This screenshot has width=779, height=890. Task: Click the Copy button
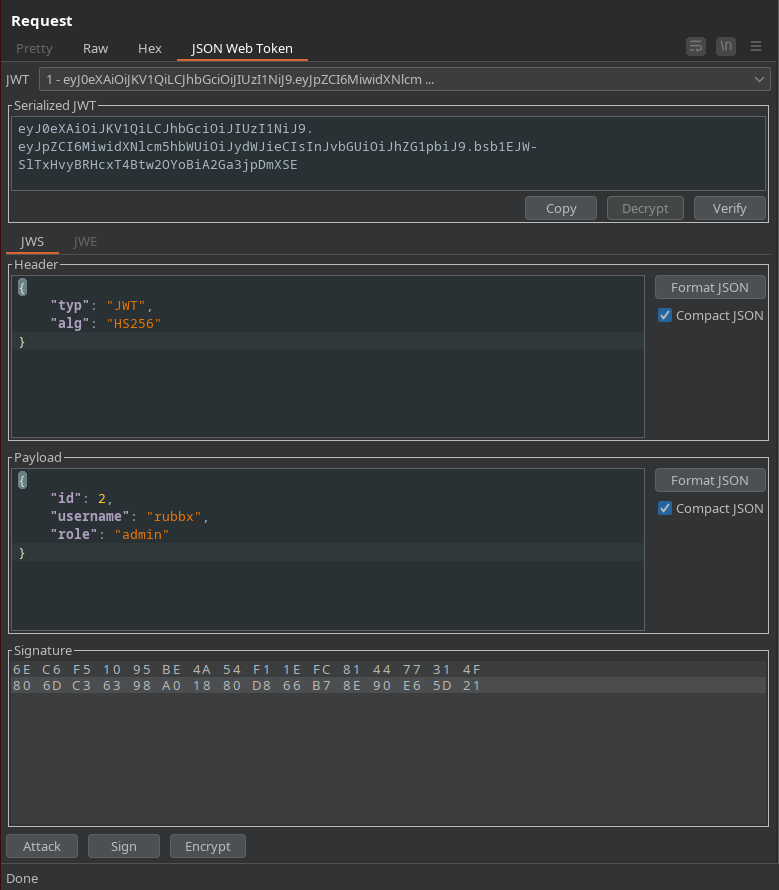click(561, 208)
